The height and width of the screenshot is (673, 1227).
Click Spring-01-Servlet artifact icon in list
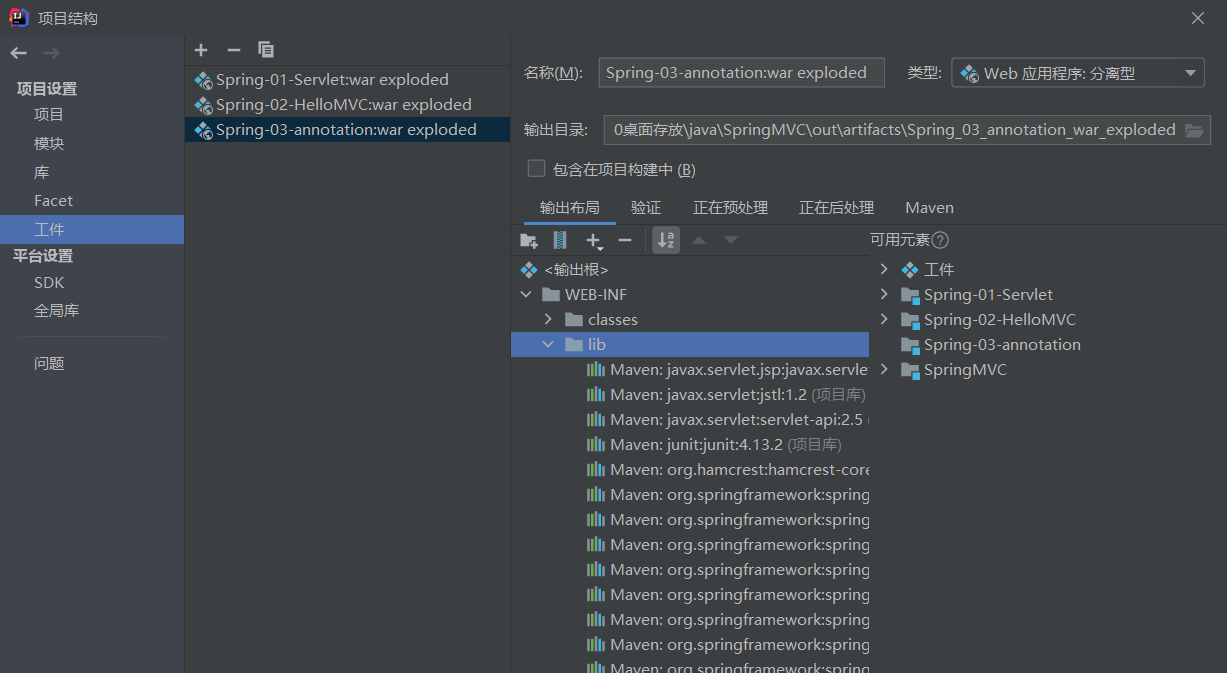pos(203,80)
